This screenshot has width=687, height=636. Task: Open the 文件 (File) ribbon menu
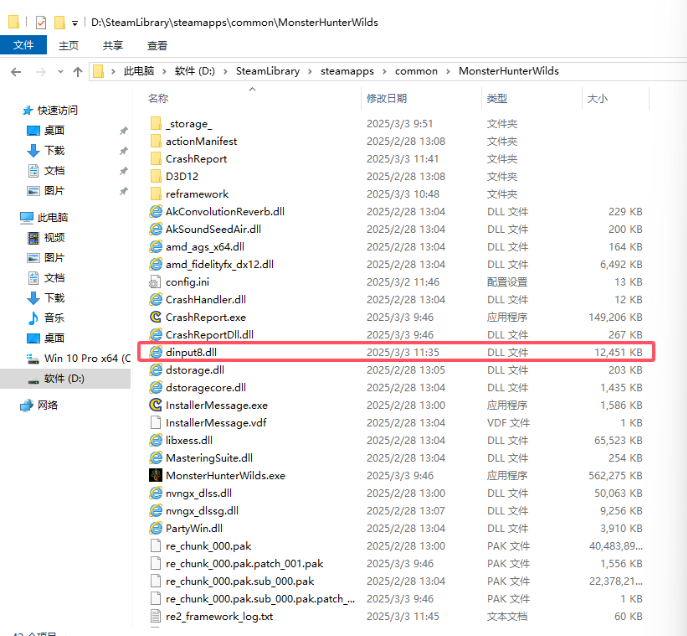click(x=23, y=45)
